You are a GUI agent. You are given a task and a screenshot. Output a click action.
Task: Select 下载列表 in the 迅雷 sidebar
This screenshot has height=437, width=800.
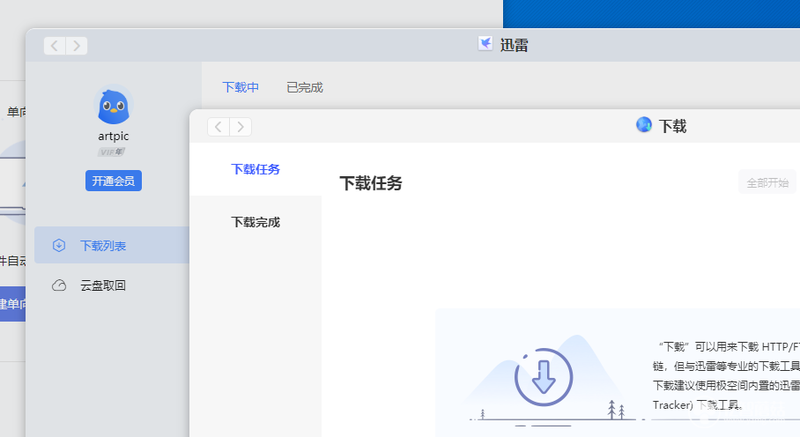[x=112, y=245]
